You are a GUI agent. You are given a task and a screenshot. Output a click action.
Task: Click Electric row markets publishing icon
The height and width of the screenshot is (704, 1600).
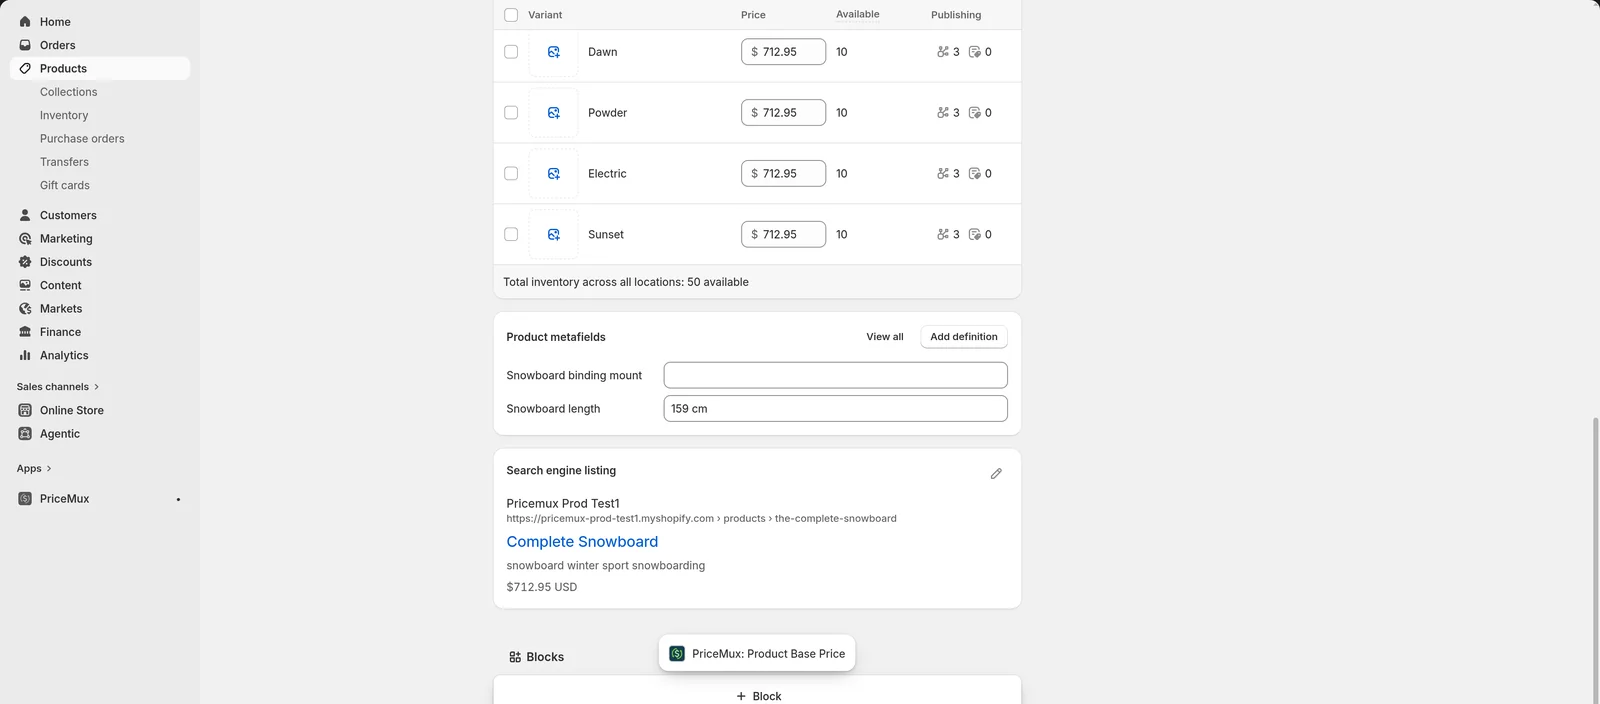[943, 174]
